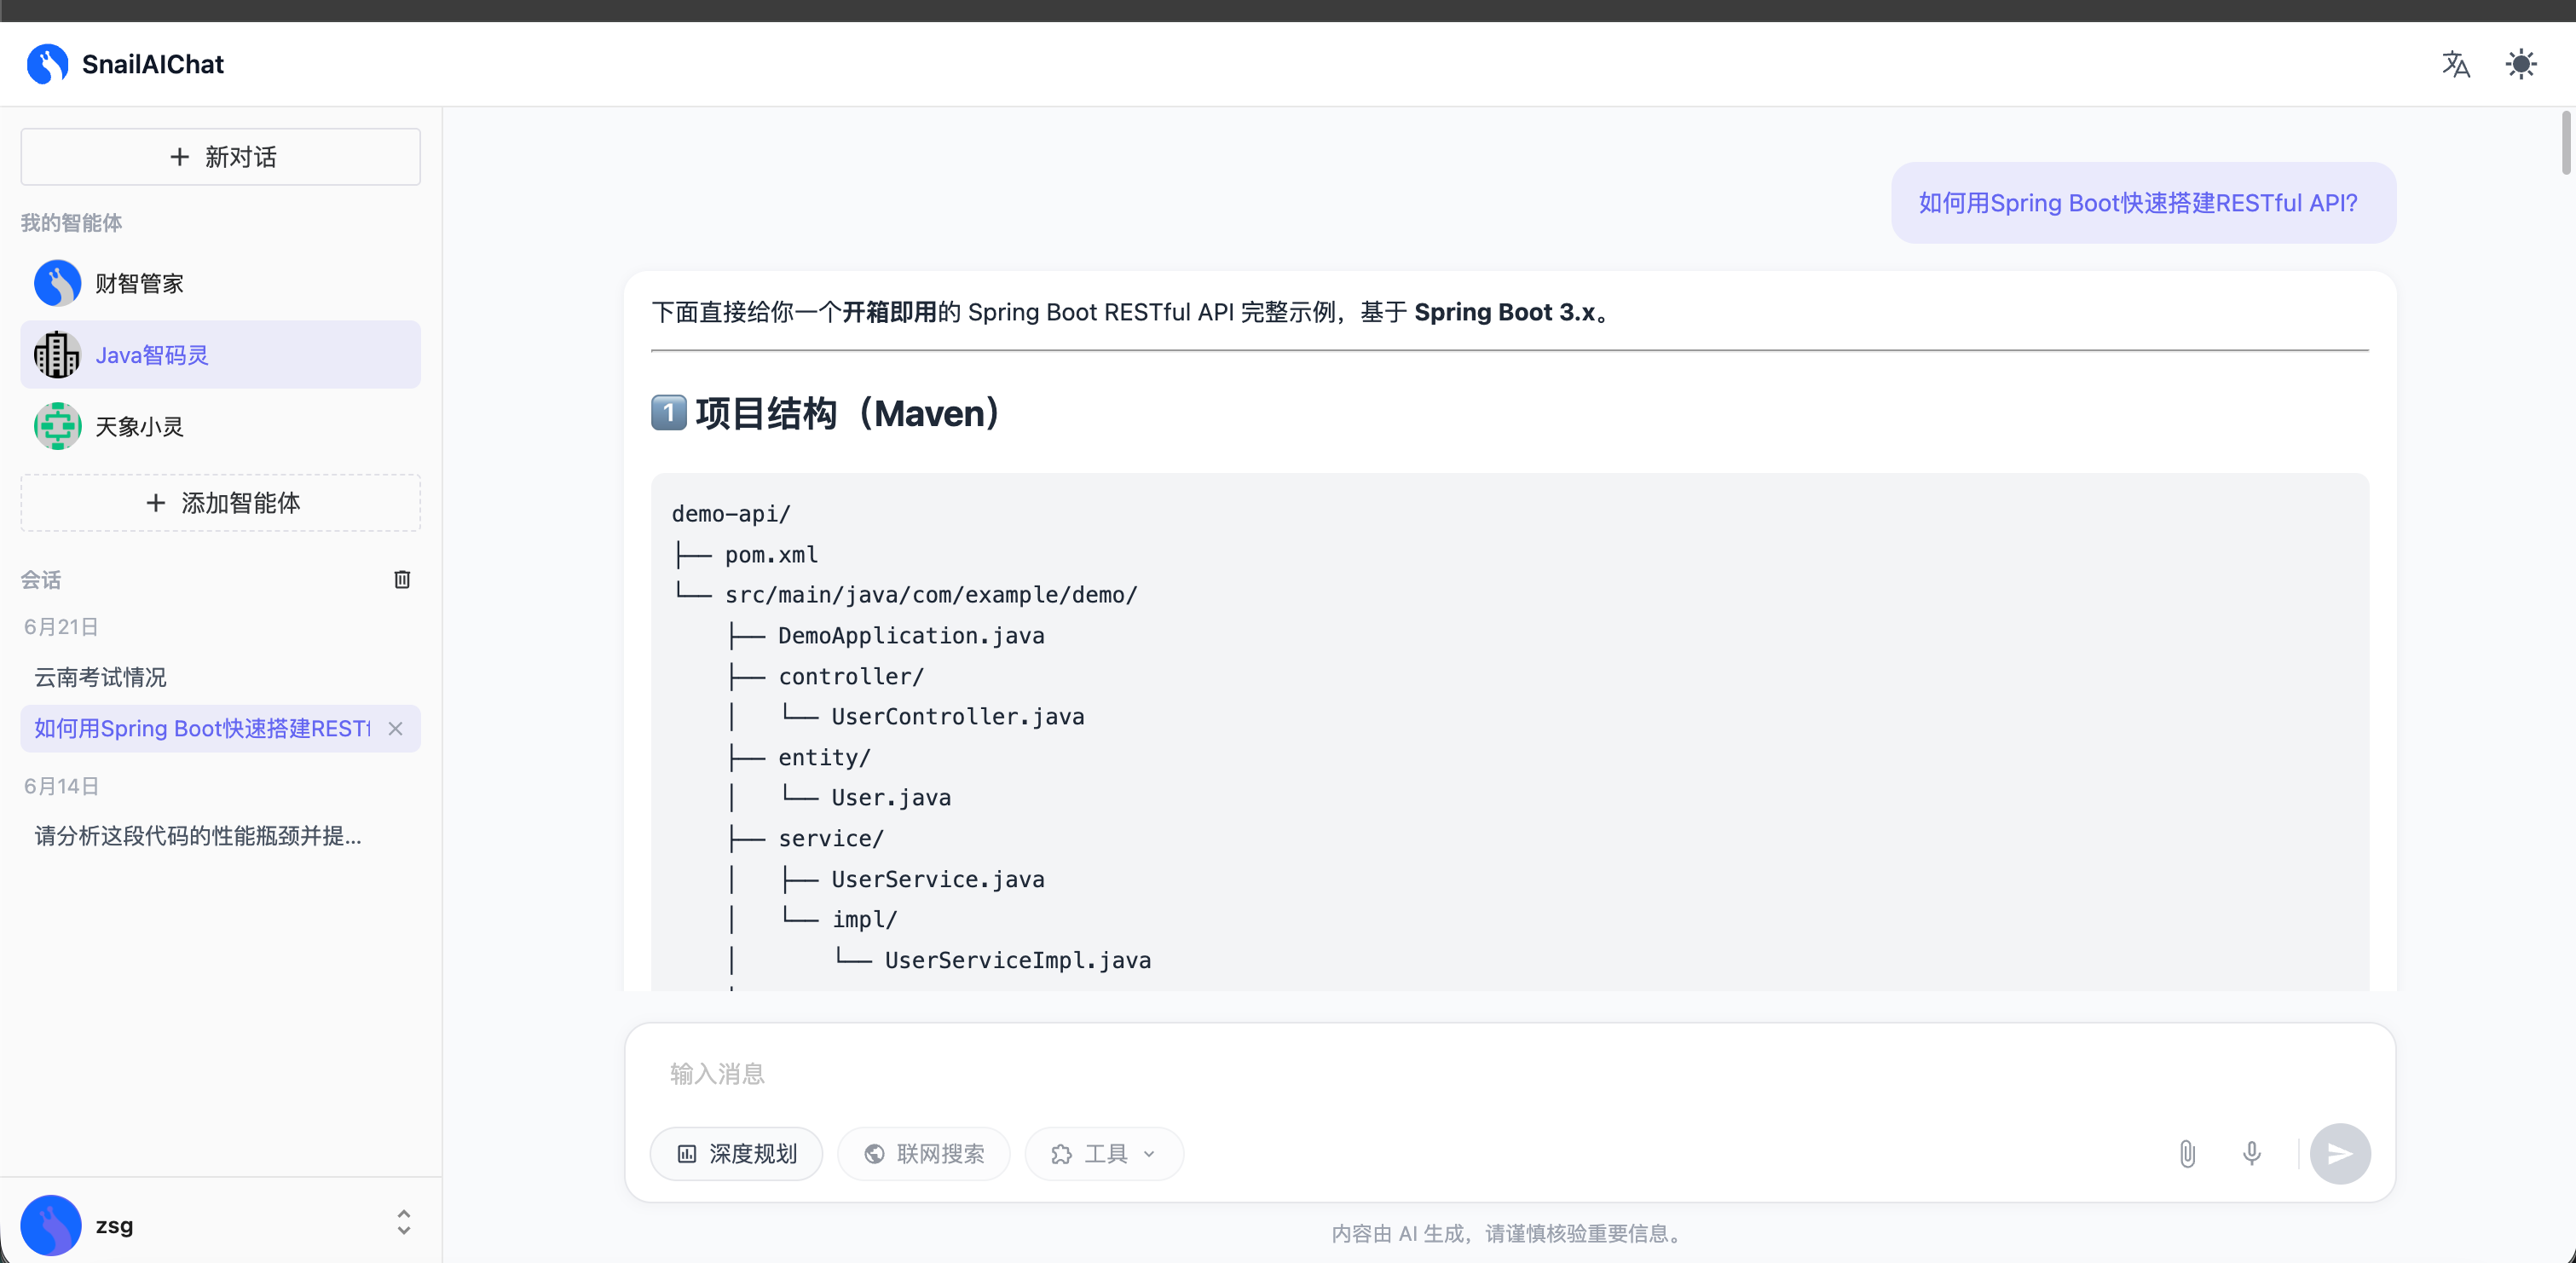2576x1263 pixels.
Task: Open the 工具 tools dropdown
Action: (x=1104, y=1154)
